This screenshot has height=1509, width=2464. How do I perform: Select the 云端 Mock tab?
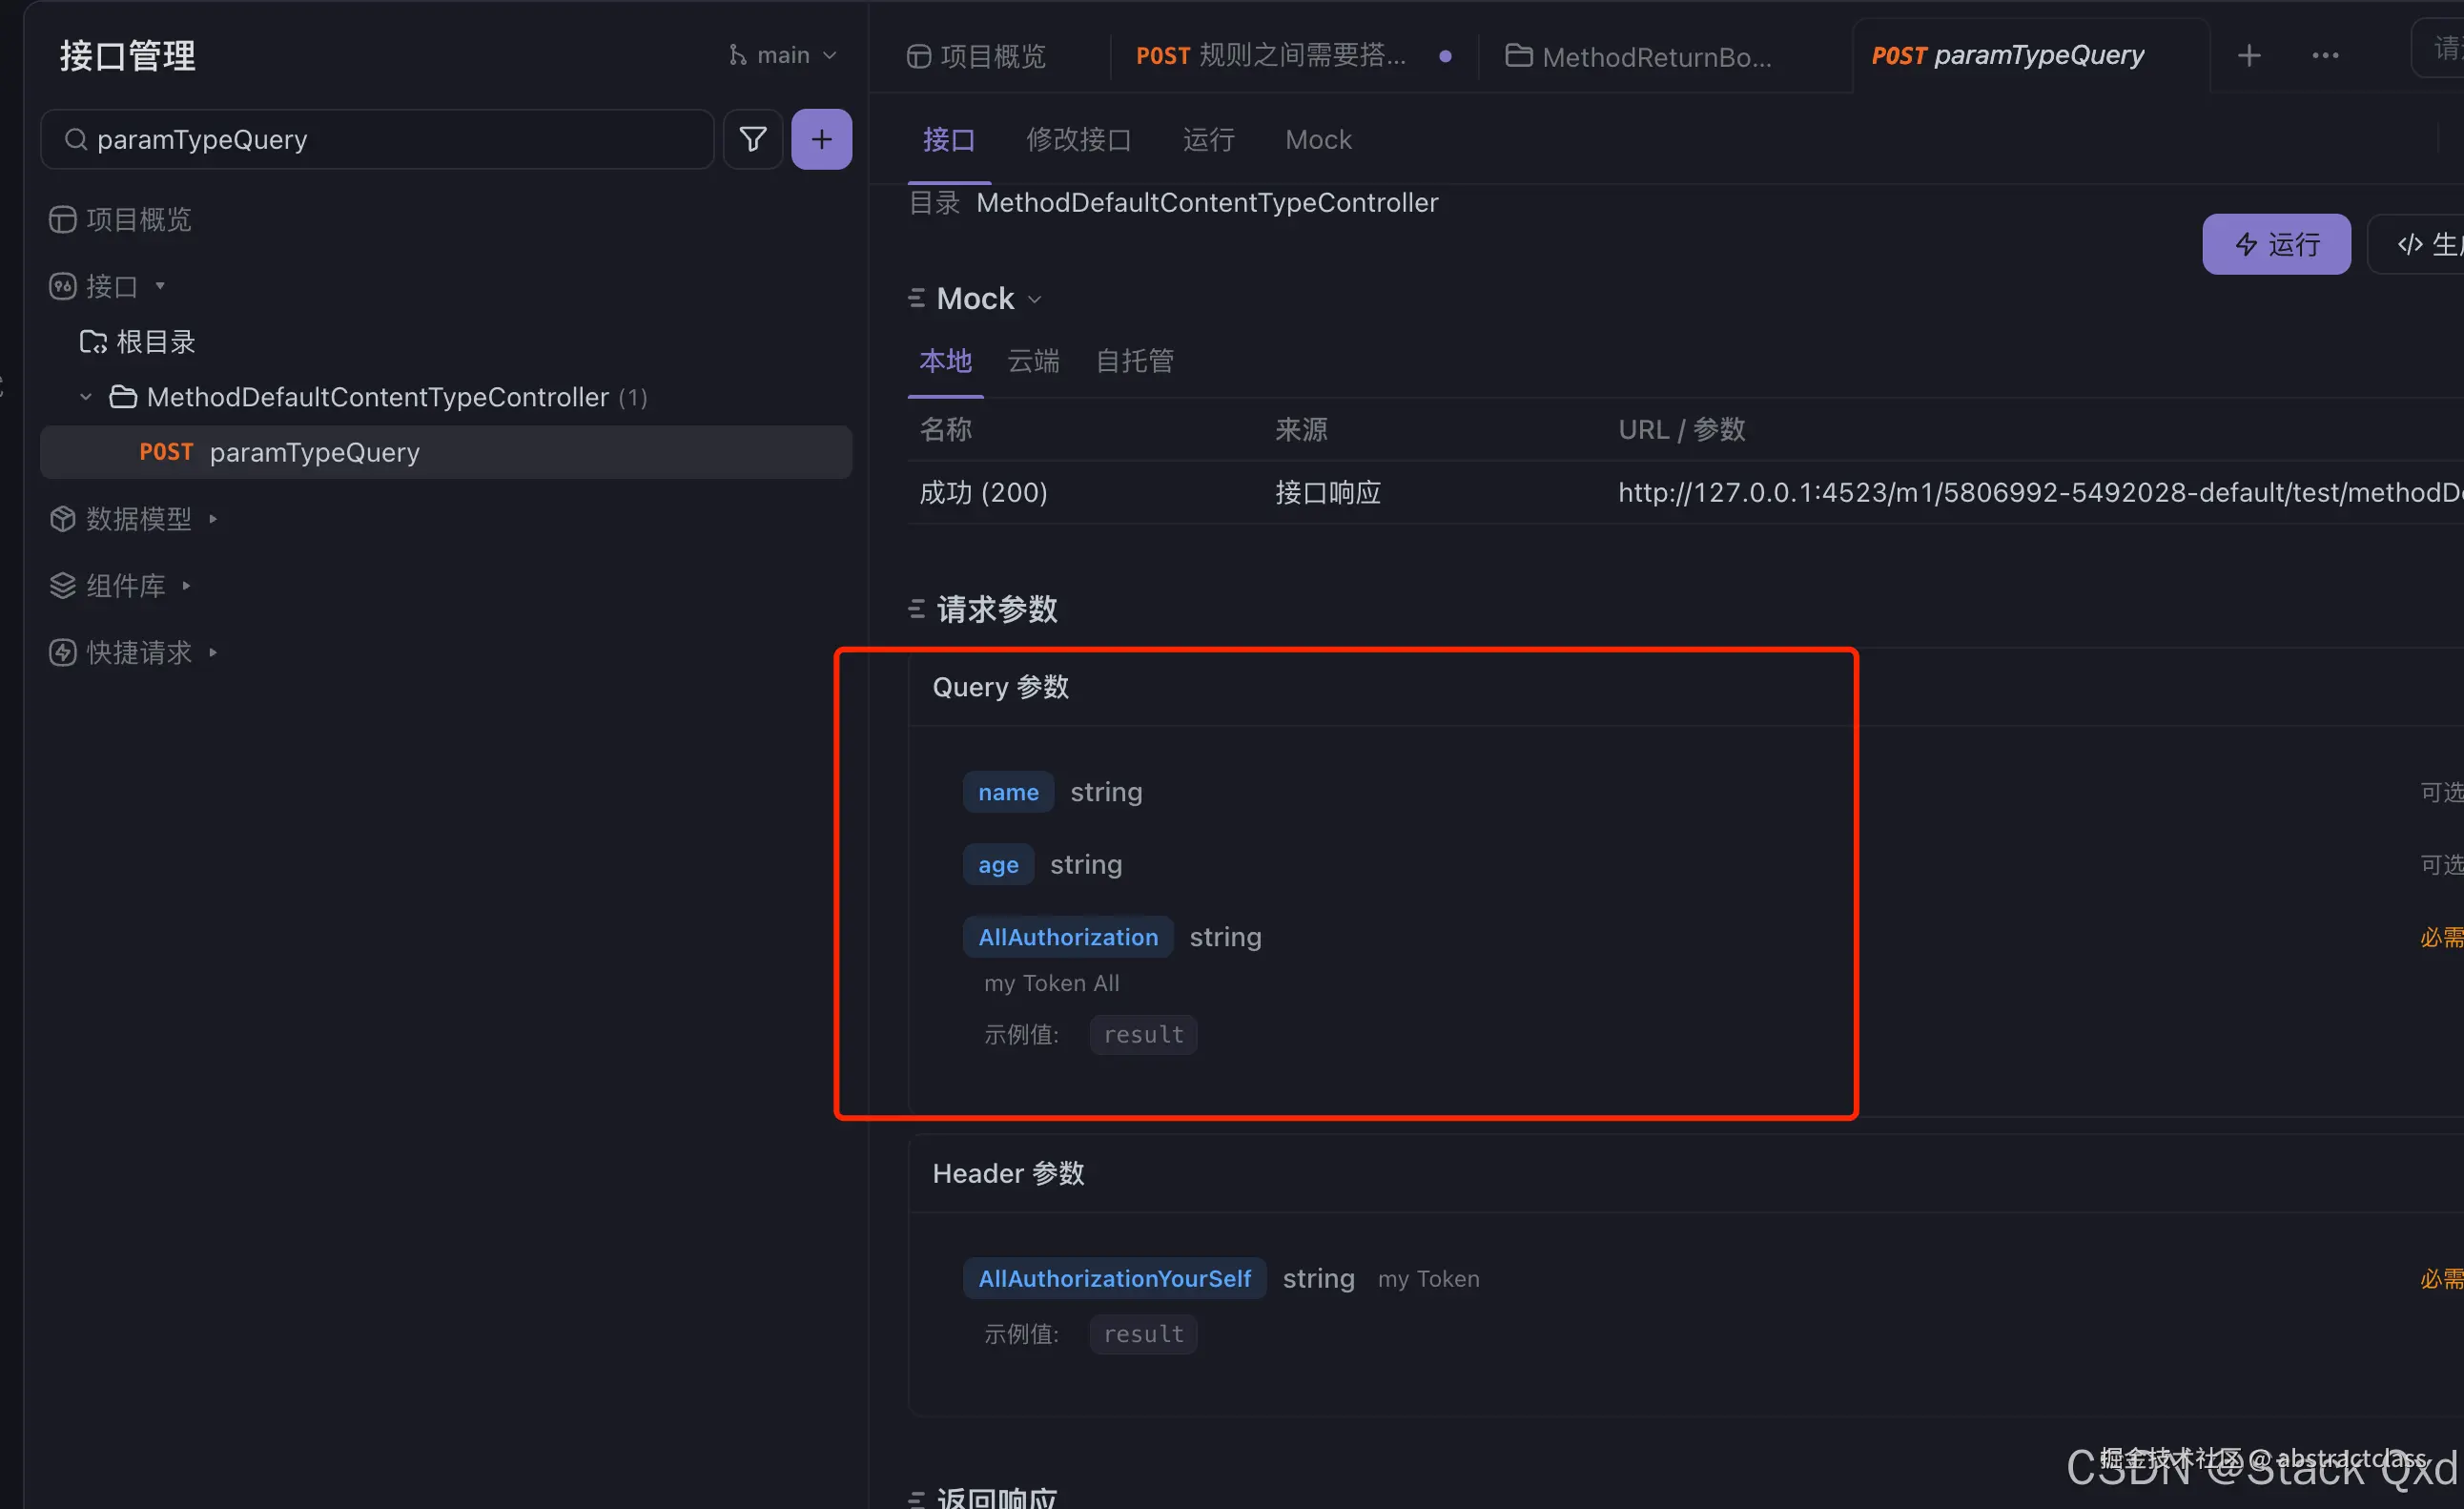1032,361
